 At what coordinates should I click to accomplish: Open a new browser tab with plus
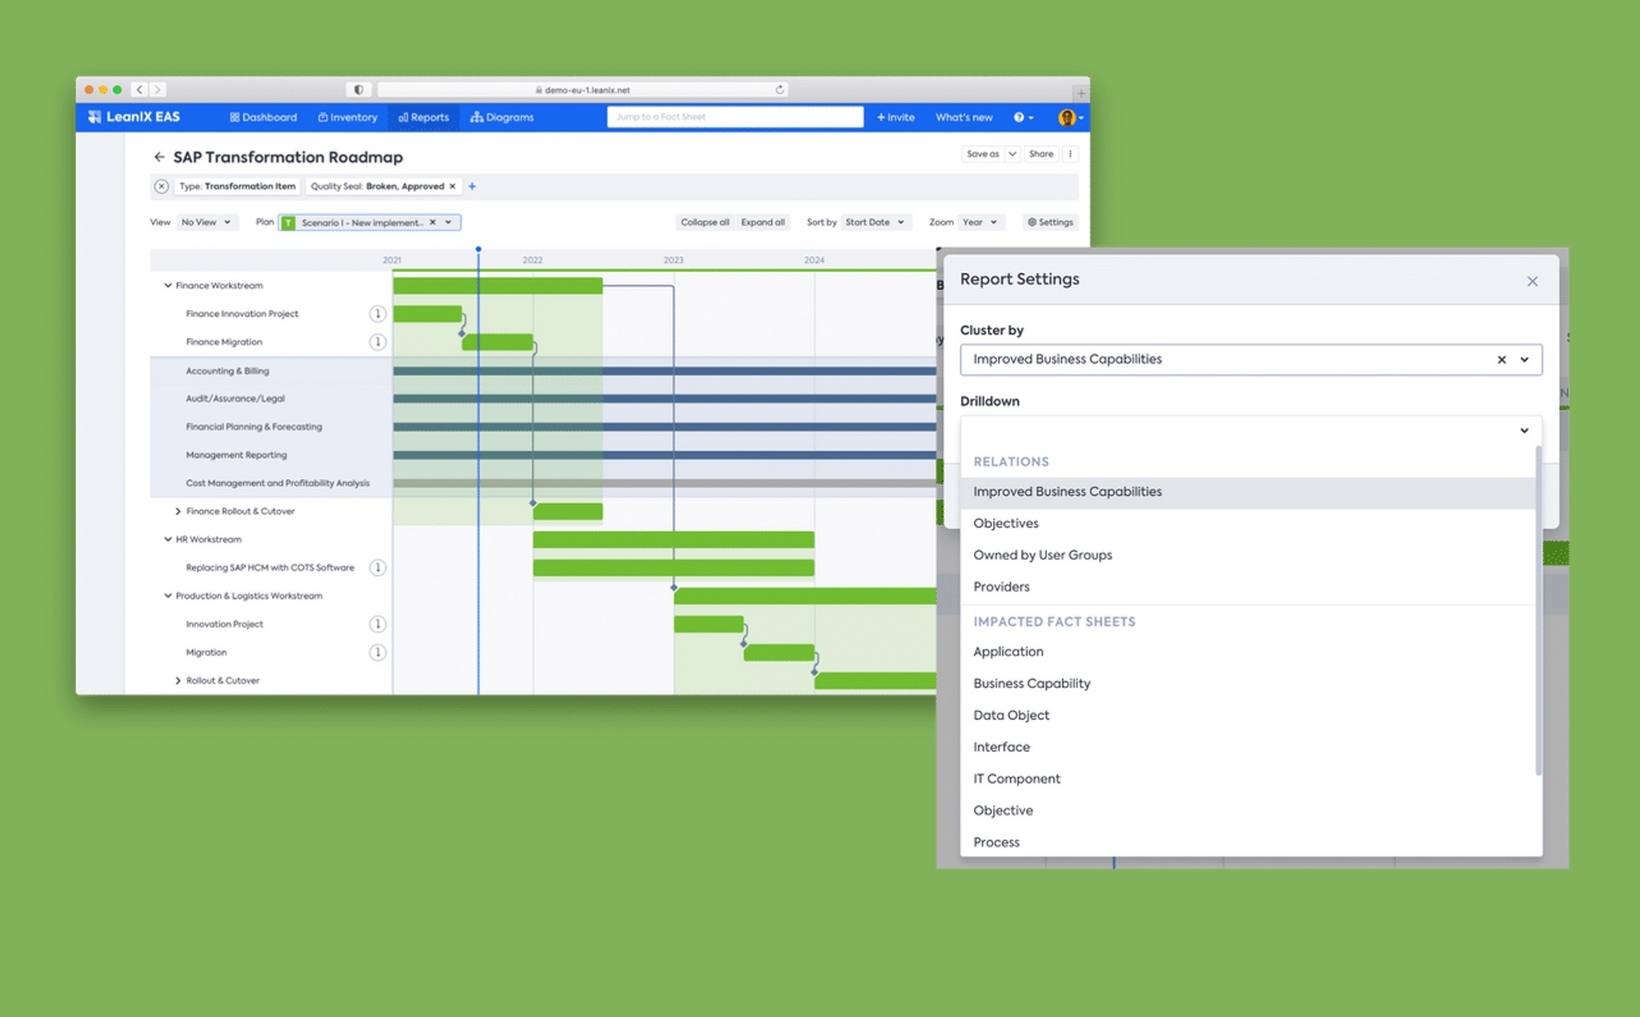click(x=1080, y=92)
